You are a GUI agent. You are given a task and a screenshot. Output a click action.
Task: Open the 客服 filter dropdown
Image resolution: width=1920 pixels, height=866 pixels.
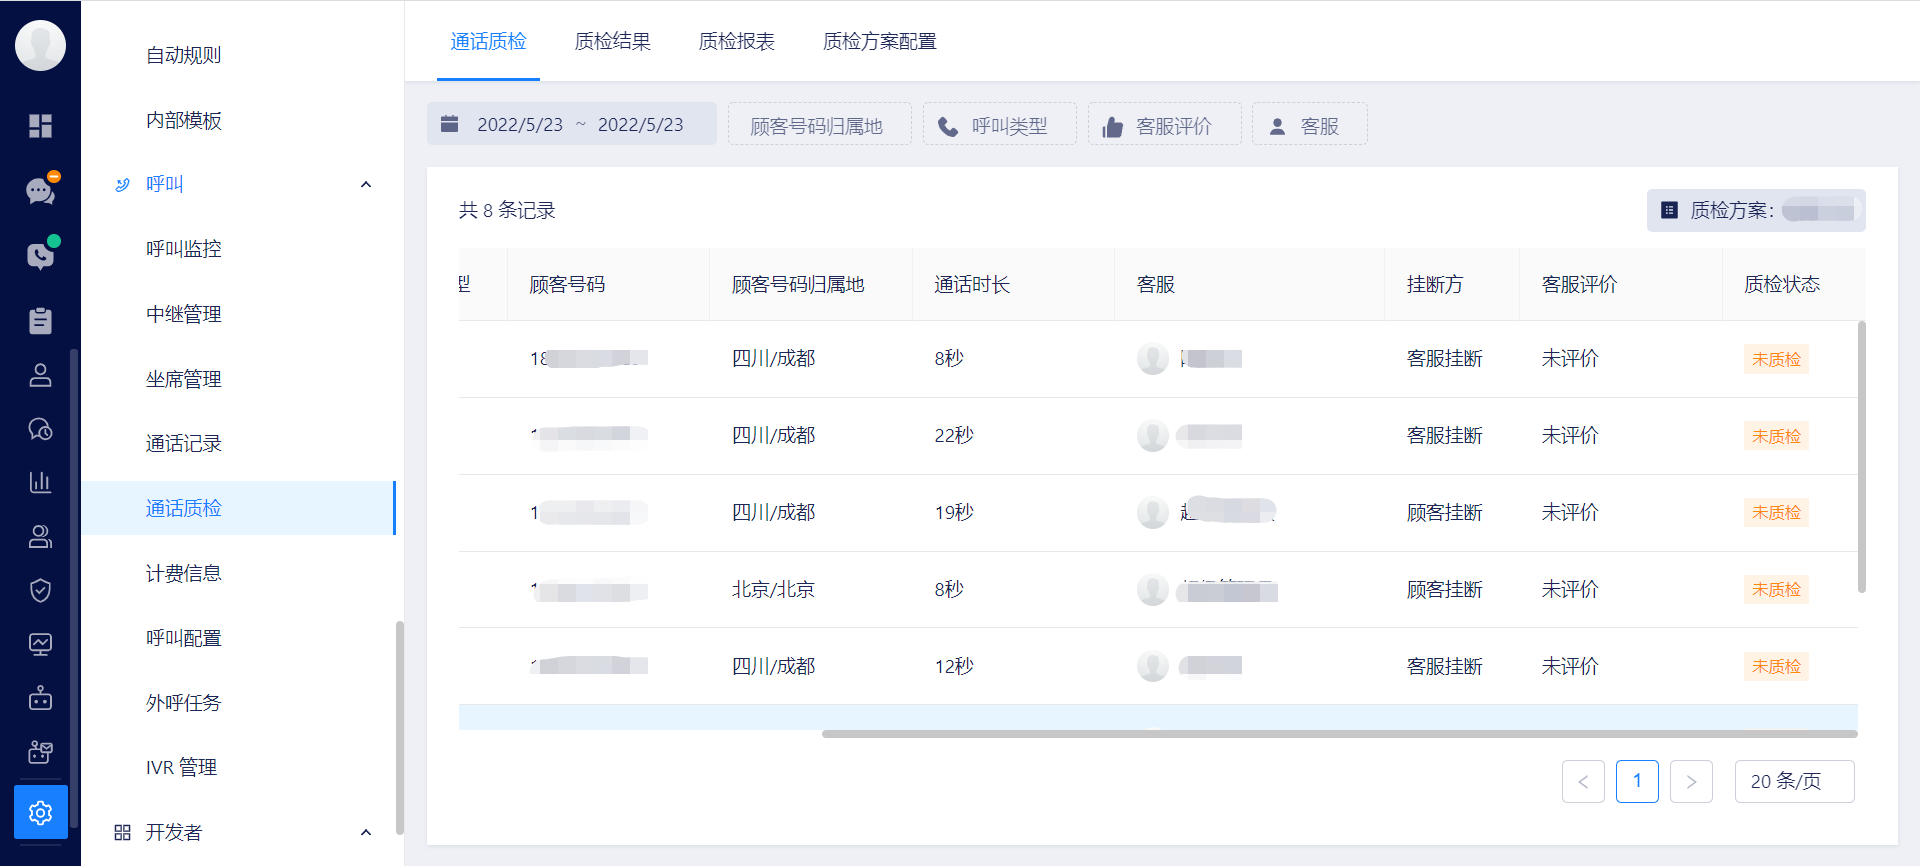click(x=1310, y=124)
